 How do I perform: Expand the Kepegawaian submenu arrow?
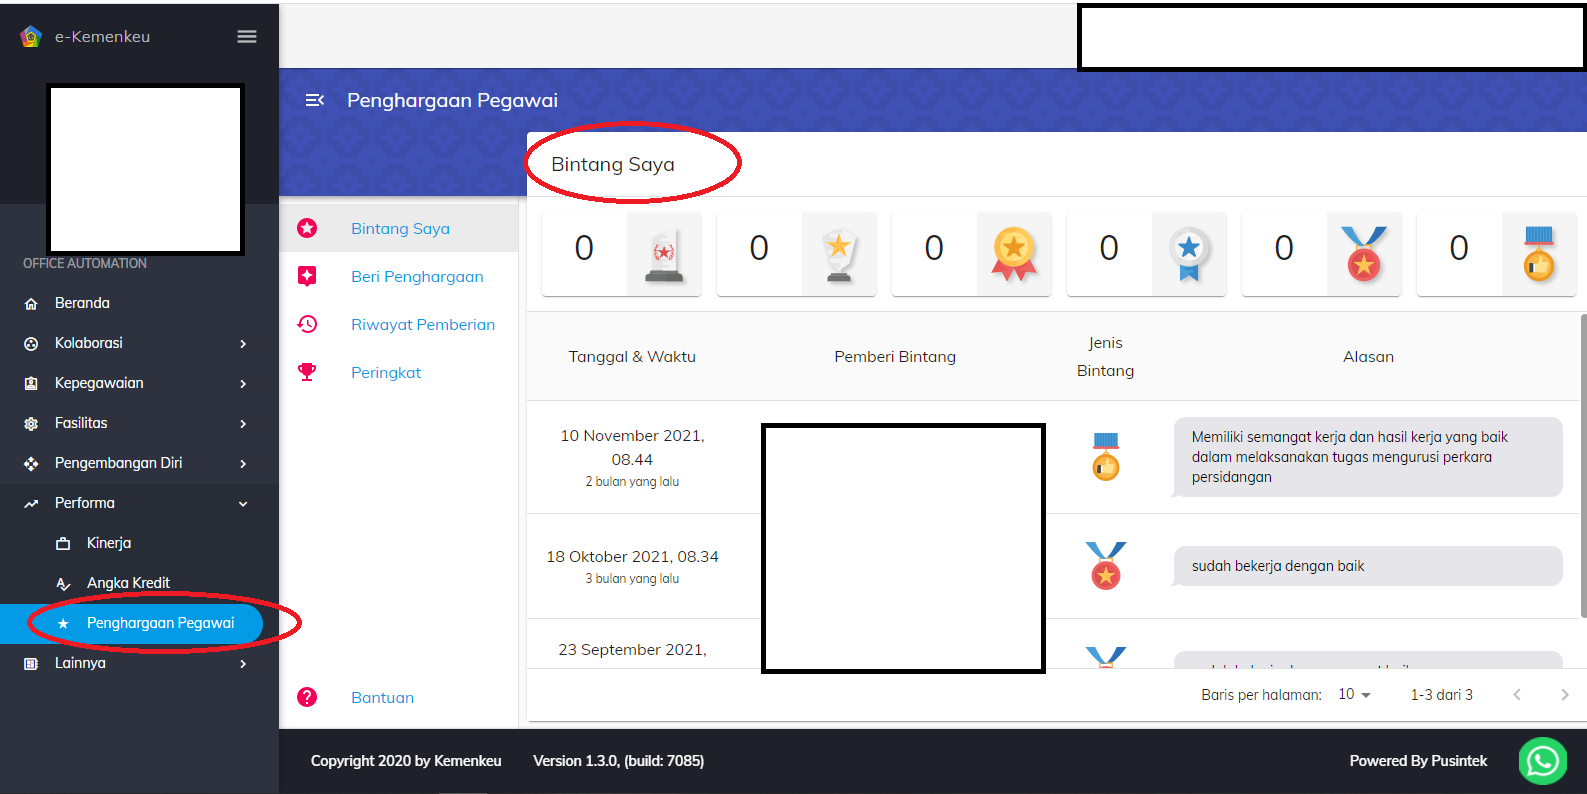[x=243, y=383]
